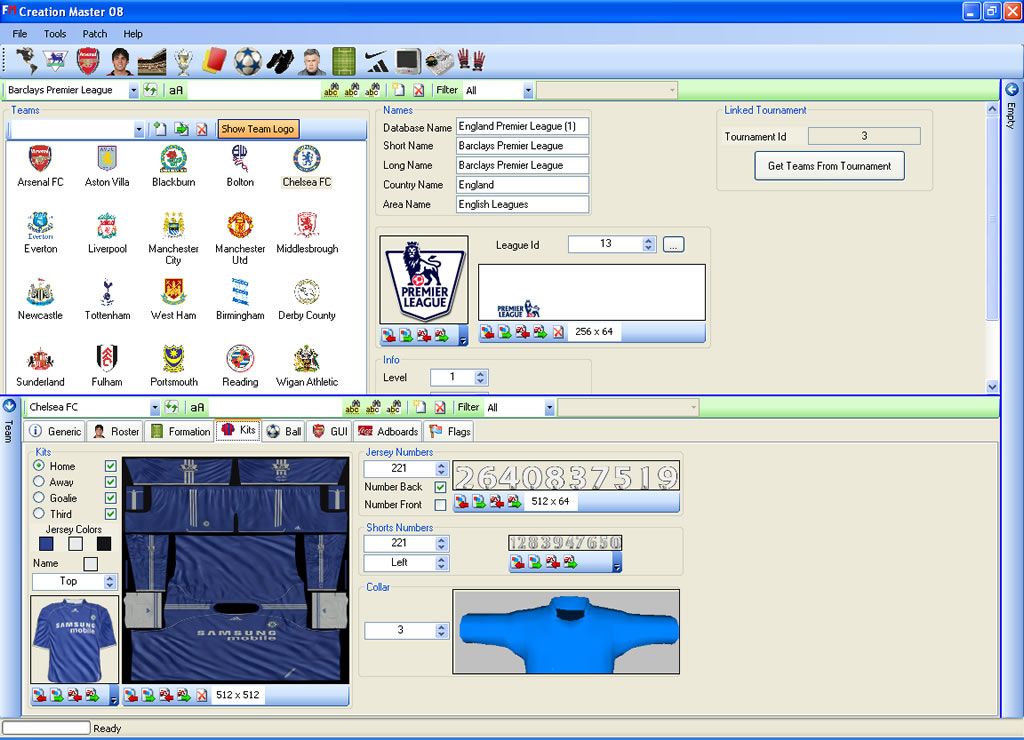Select the Tottenham team crest
This screenshot has width=1024, height=740.
coord(107,292)
